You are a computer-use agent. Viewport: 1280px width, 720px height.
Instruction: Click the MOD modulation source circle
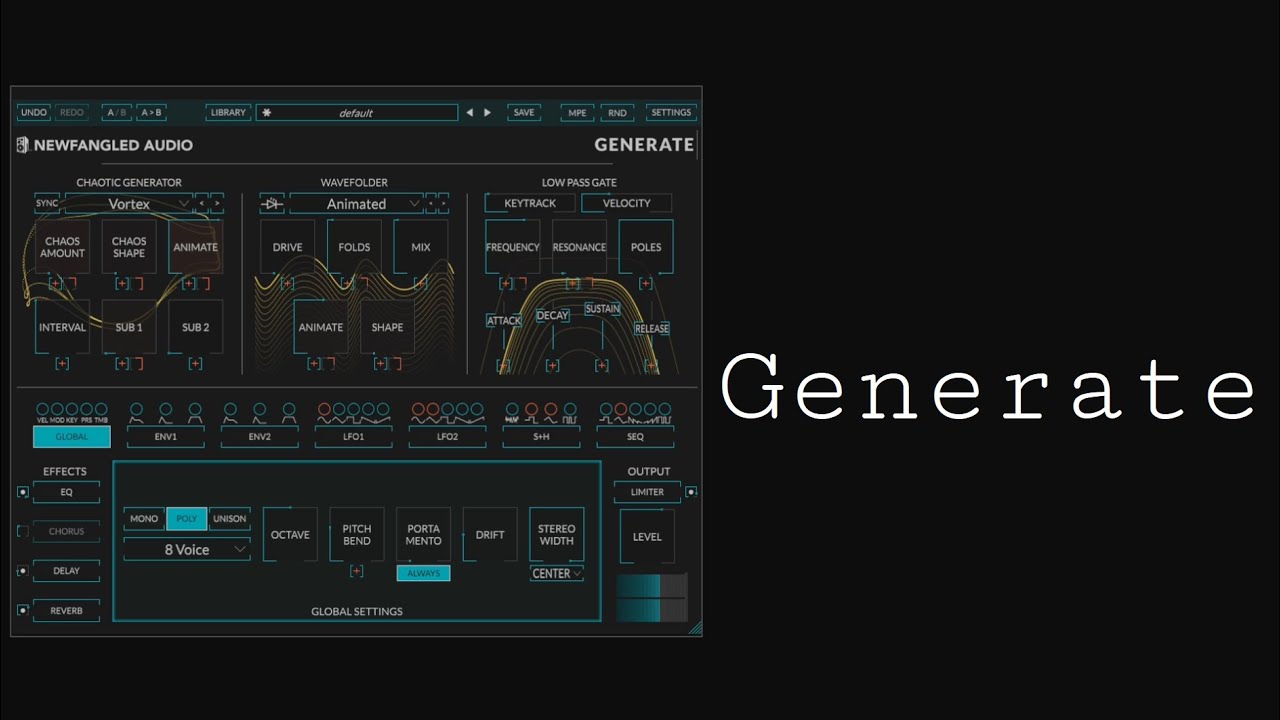(57, 410)
